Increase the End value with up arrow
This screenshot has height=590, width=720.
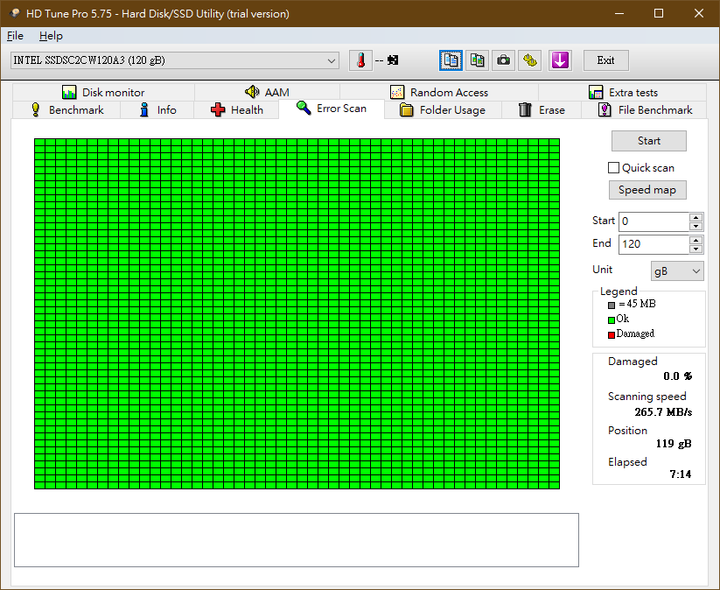pyautogui.click(x=696, y=240)
